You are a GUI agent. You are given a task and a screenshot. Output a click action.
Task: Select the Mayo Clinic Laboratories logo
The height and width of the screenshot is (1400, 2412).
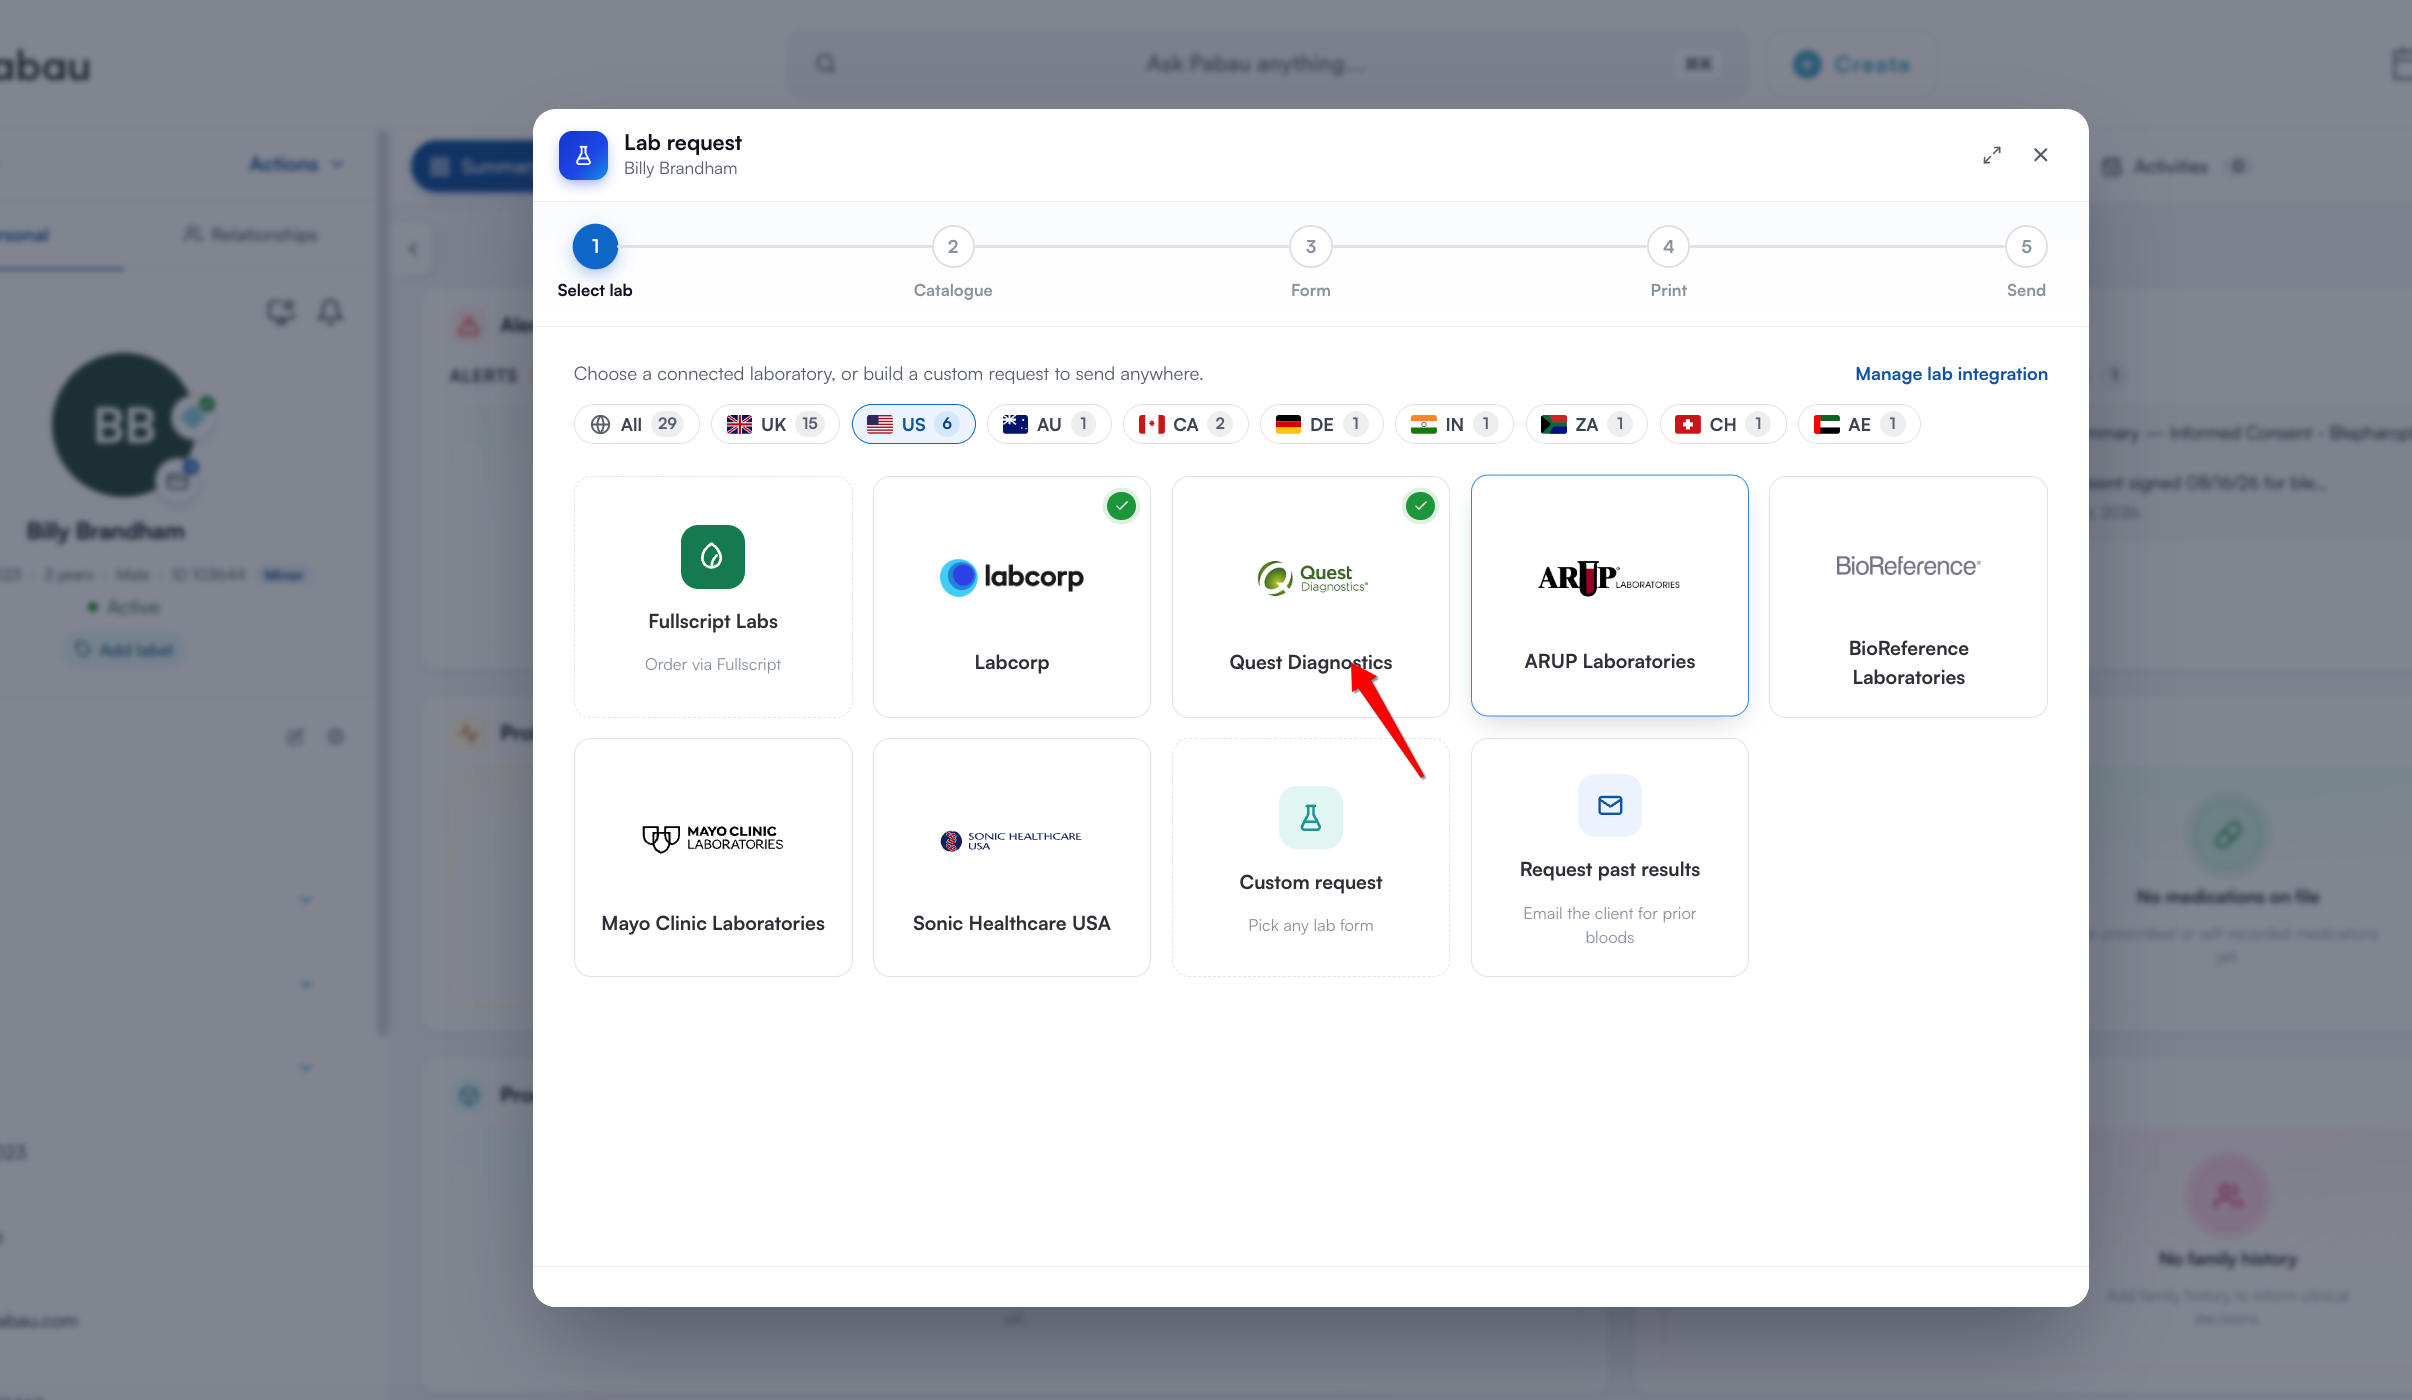713,838
